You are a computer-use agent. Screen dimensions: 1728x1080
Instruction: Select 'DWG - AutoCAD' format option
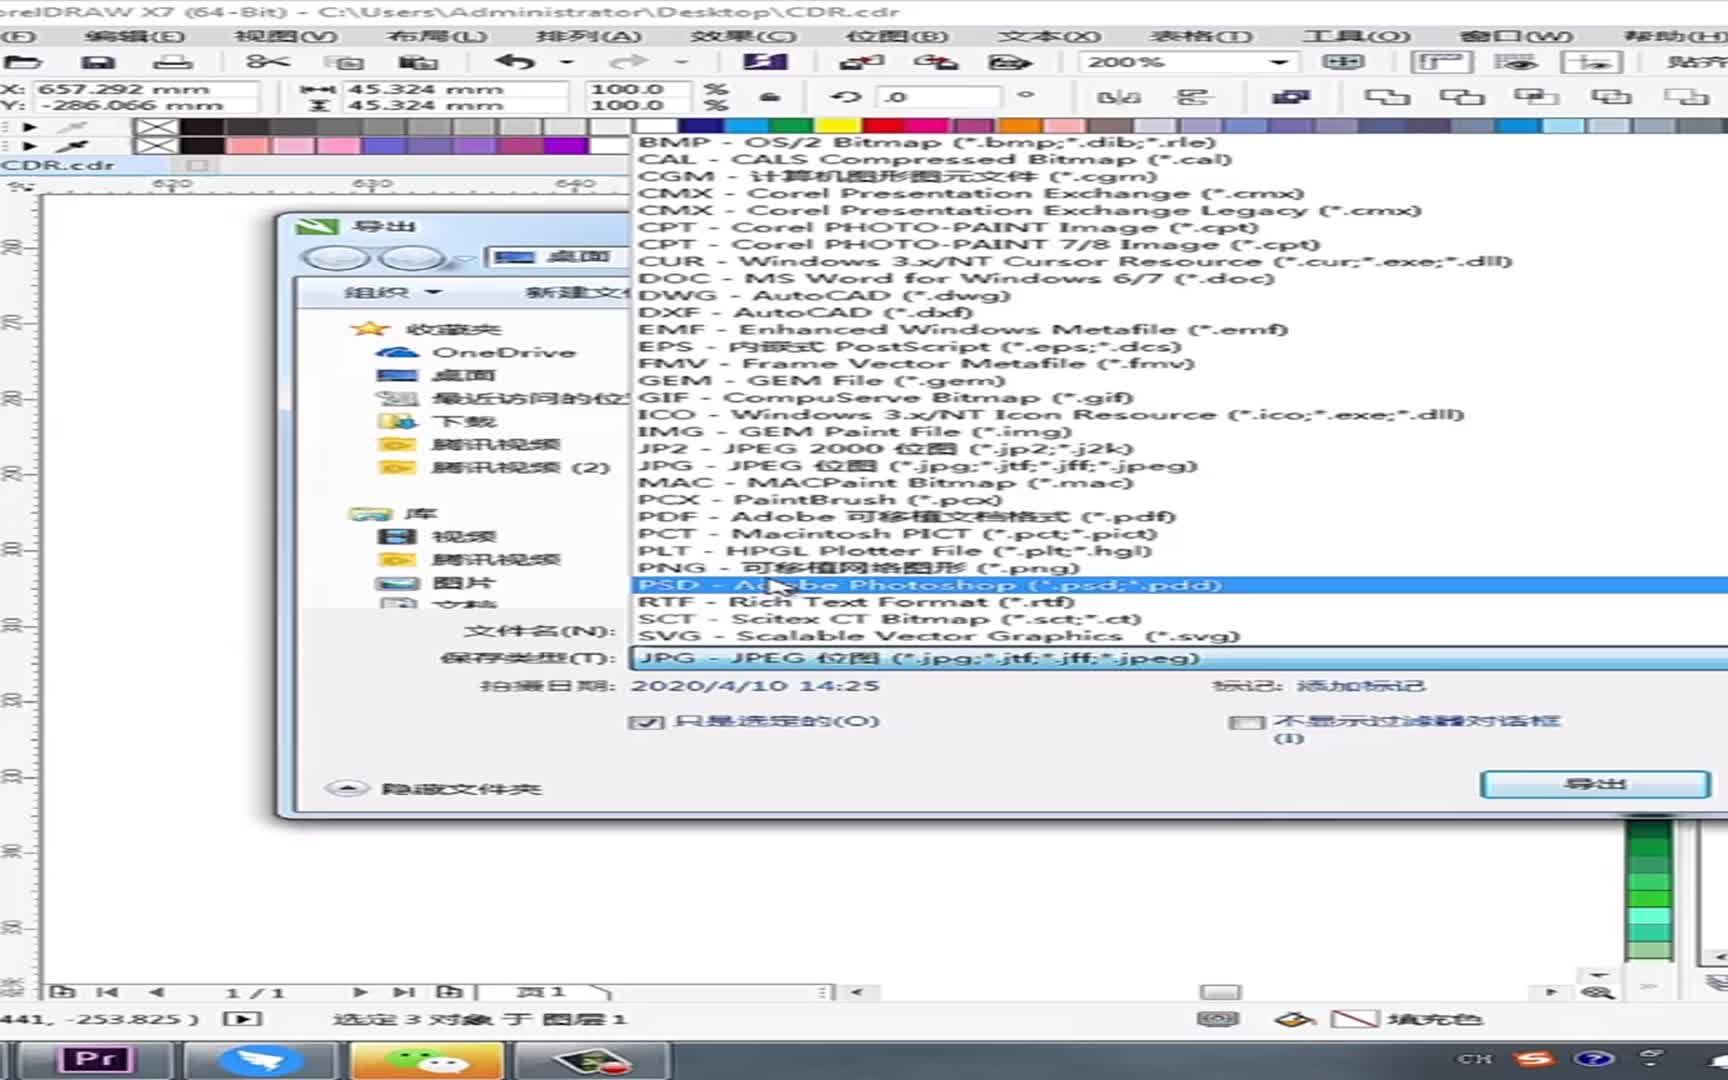(x=1180, y=296)
